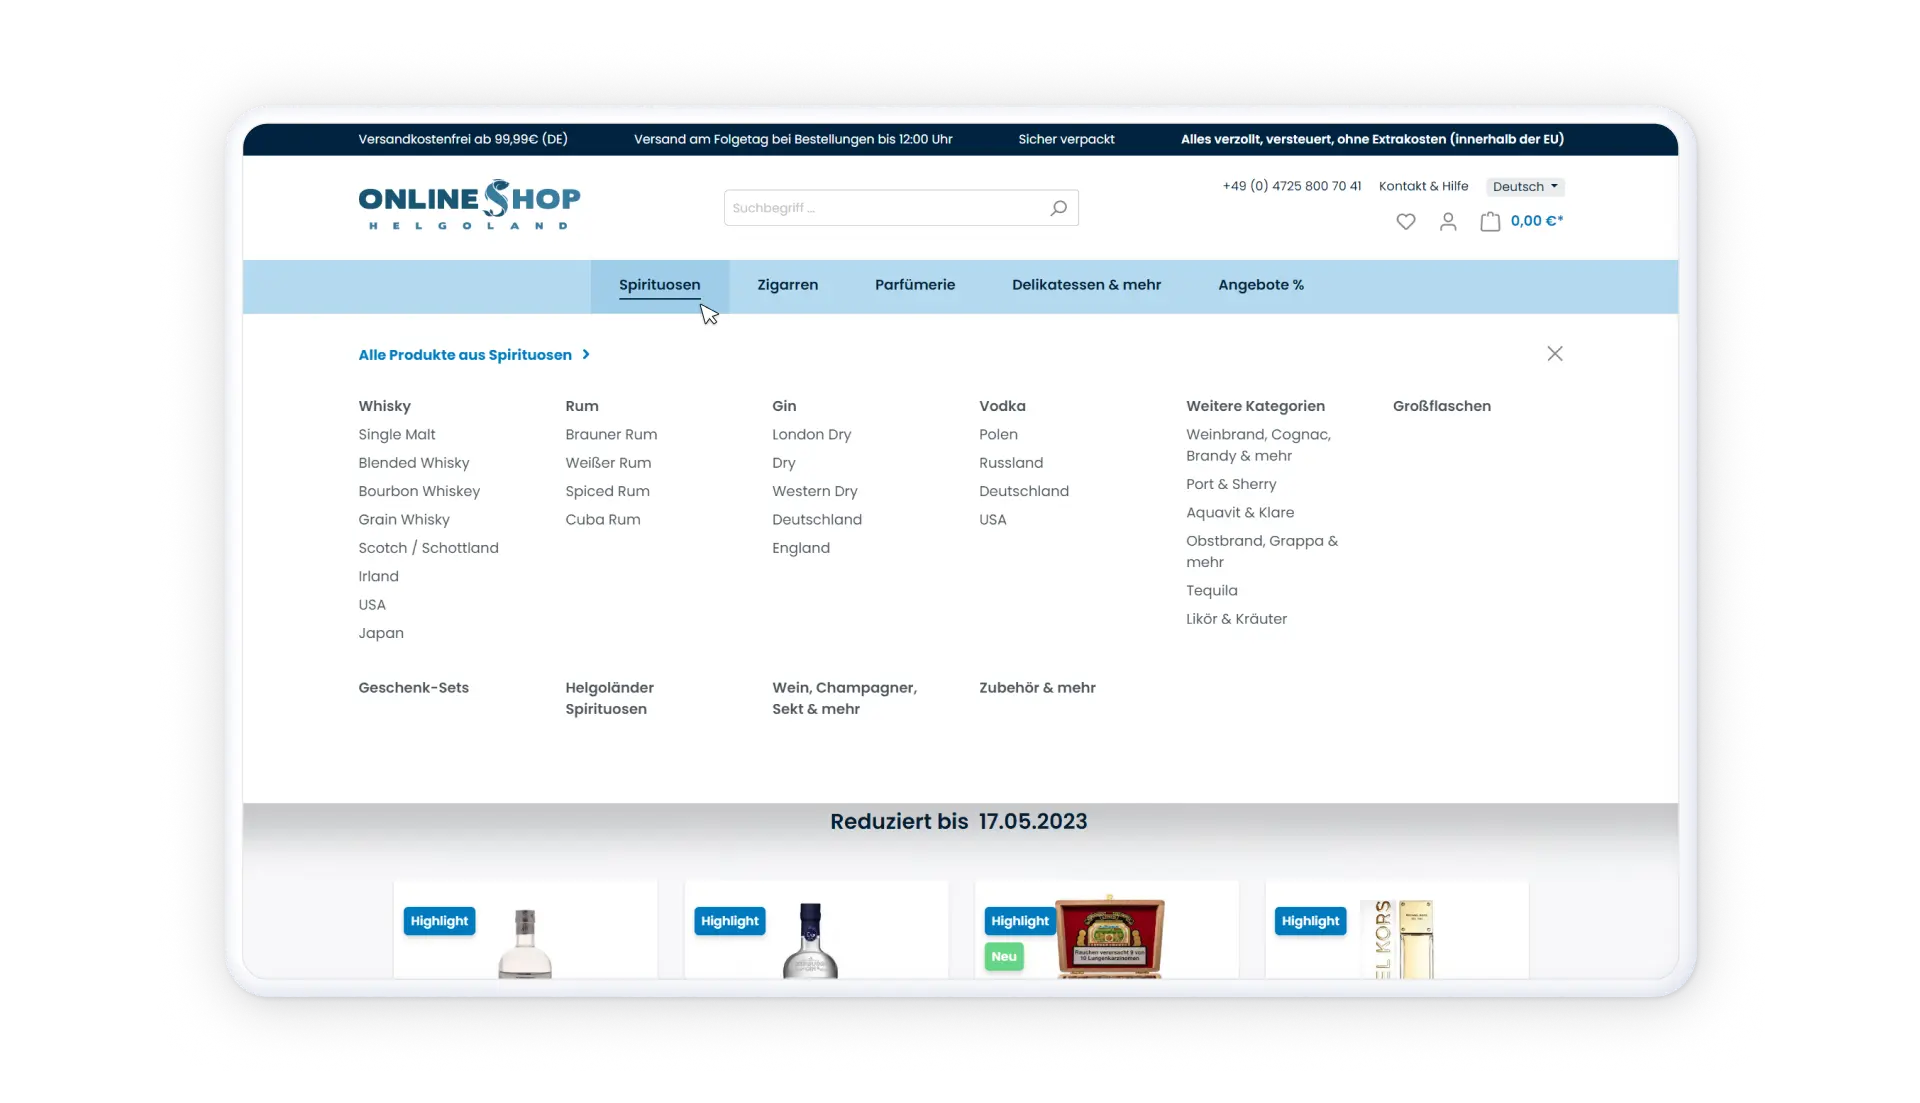Expand the Deutsch language dropdown

point(1524,187)
